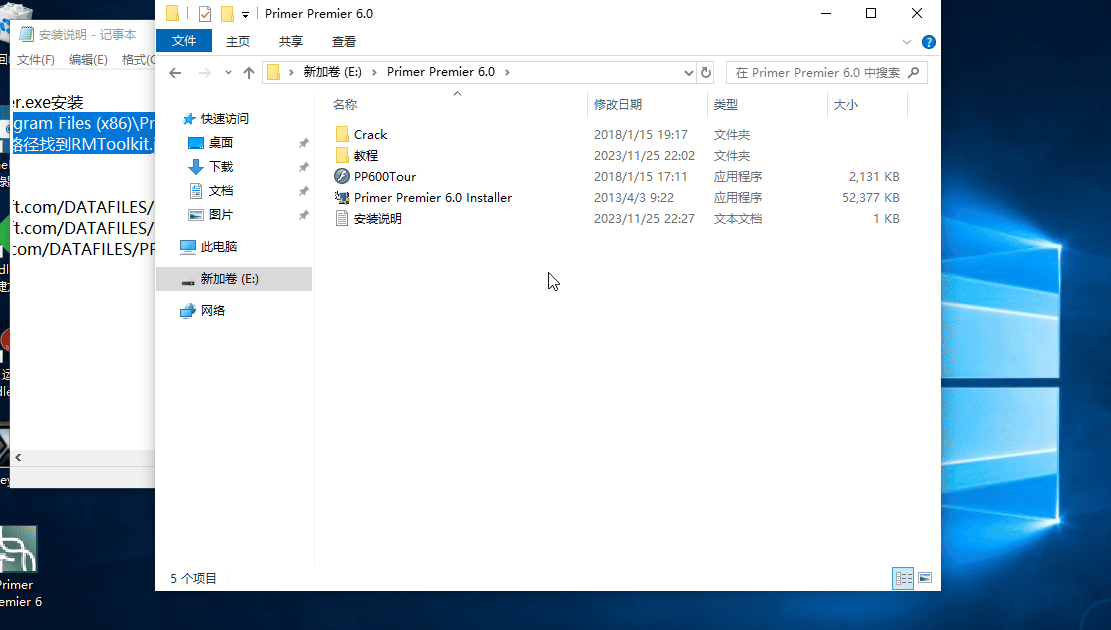Click the 2018/1/15 19:17 date cell
The image size is (1111, 630).
[641, 135]
